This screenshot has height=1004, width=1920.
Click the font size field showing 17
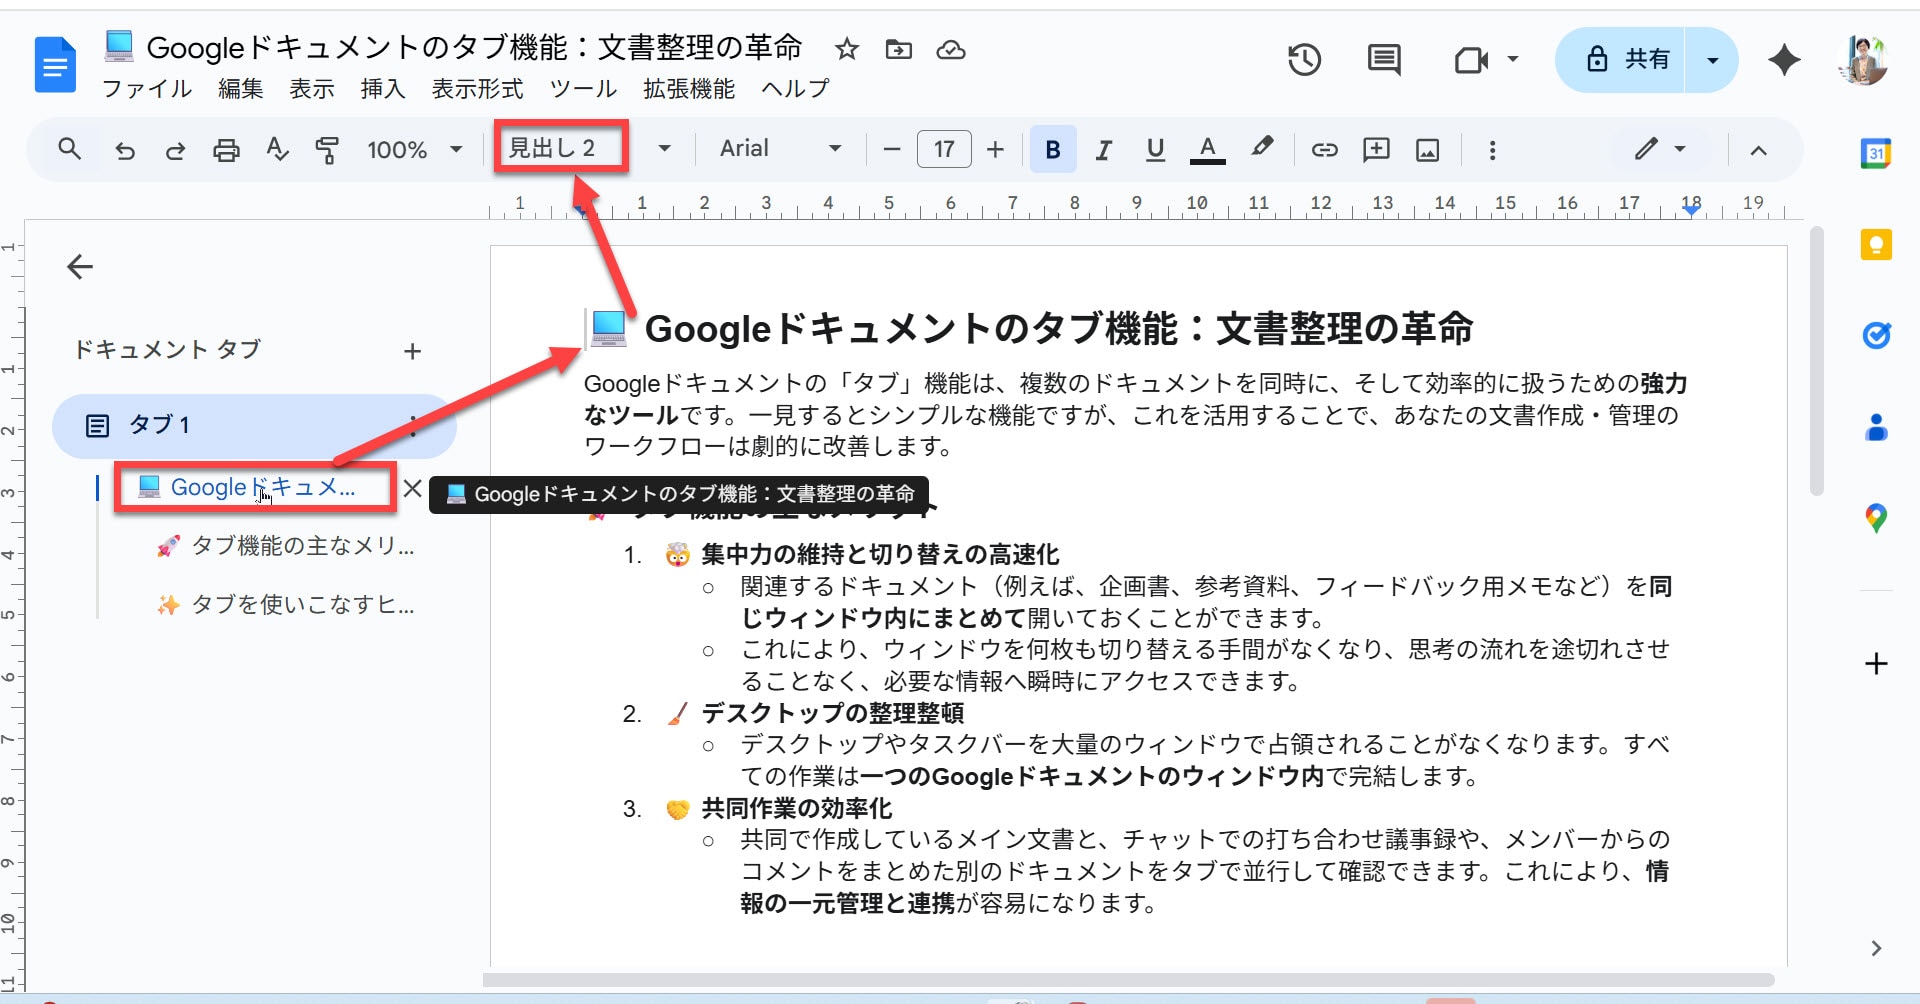(944, 150)
